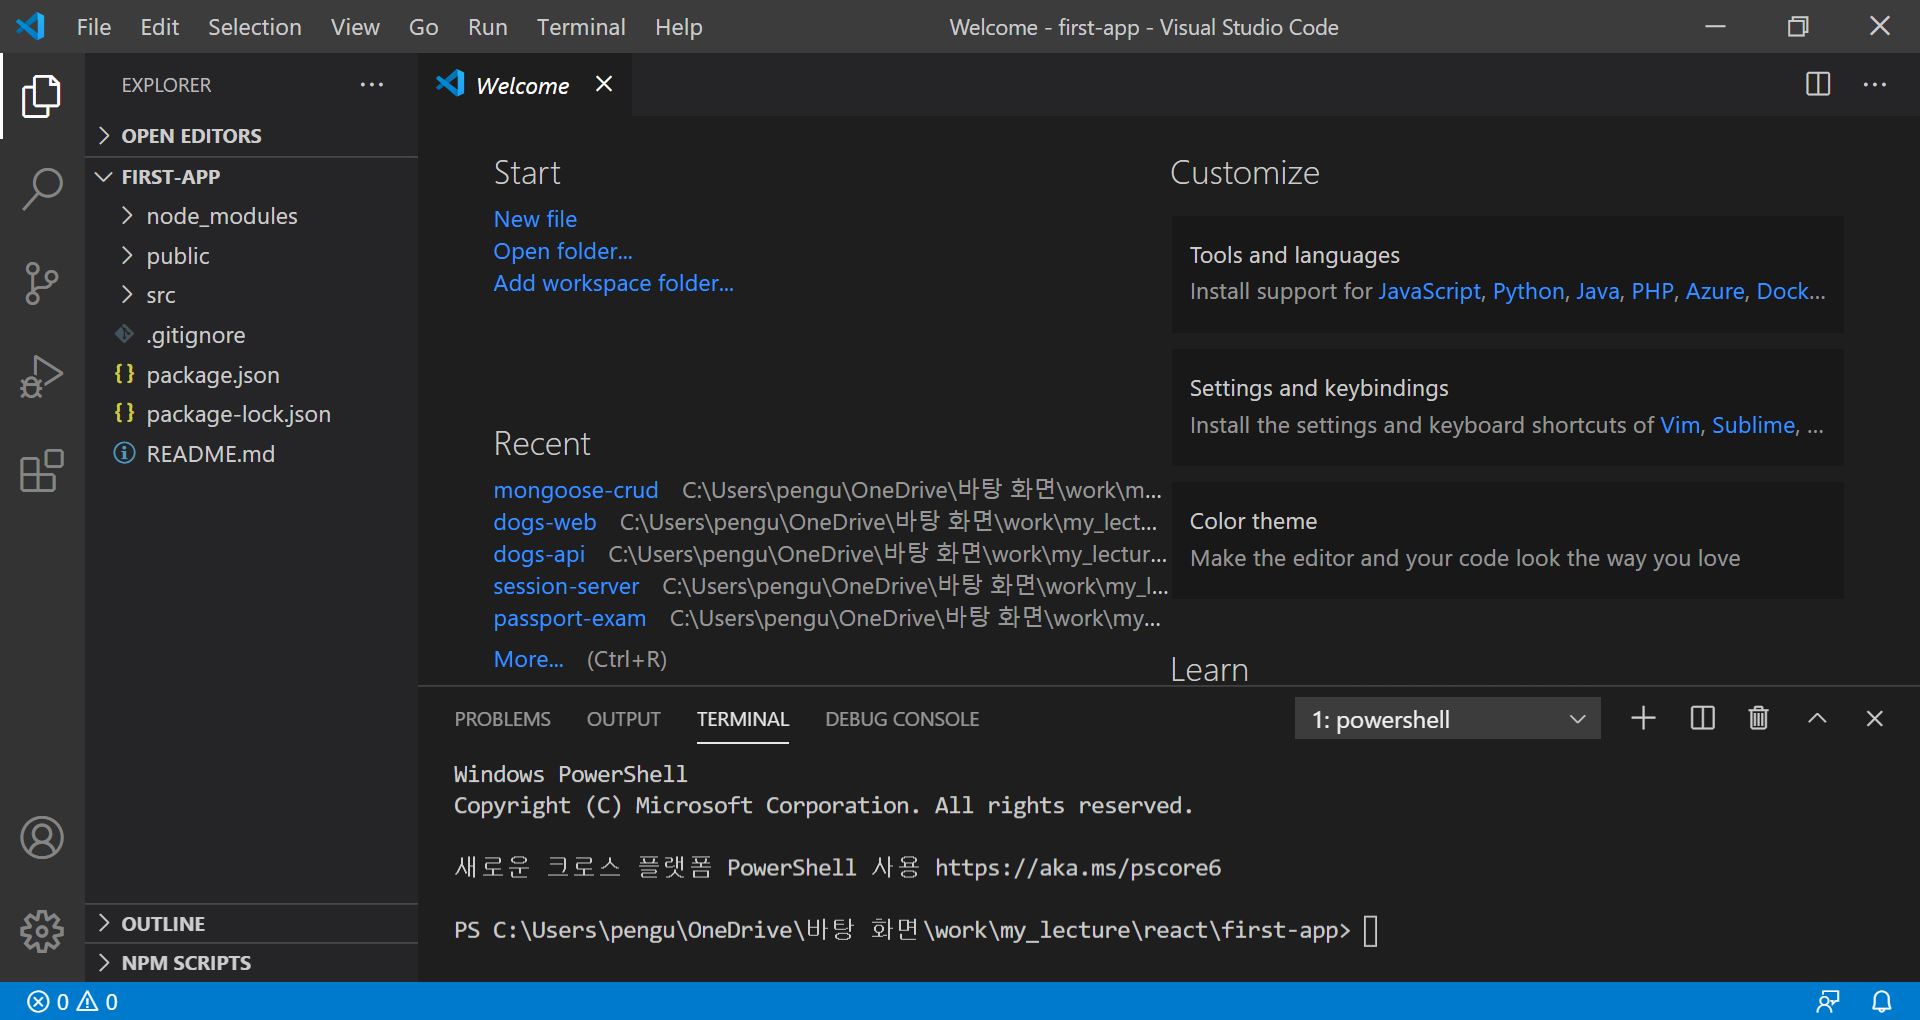Open Source Control view icon
1920x1020 pixels.
click(x=41, y=283)
